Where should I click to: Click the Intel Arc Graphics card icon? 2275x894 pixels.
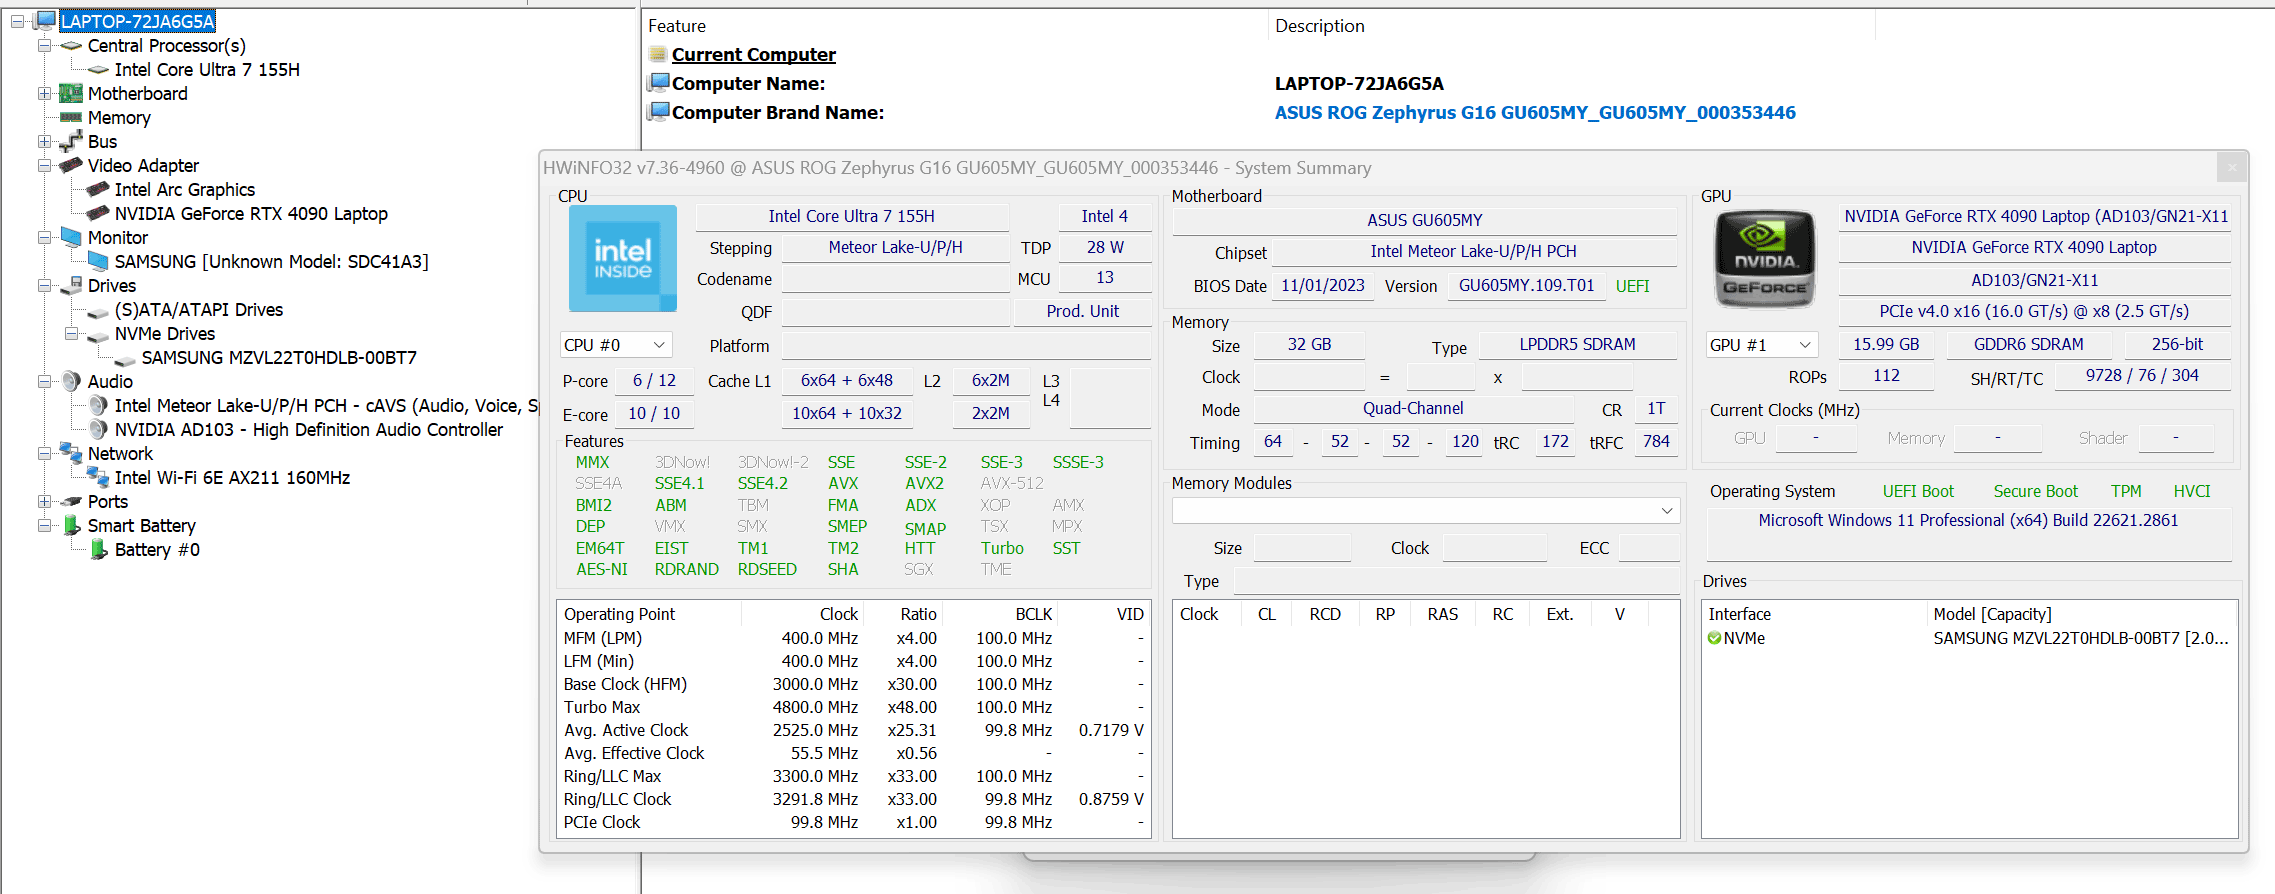coord(98,189)
